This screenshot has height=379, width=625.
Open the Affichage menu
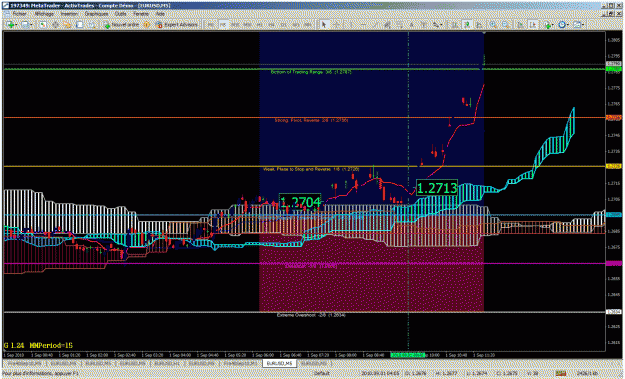[44, 14]
